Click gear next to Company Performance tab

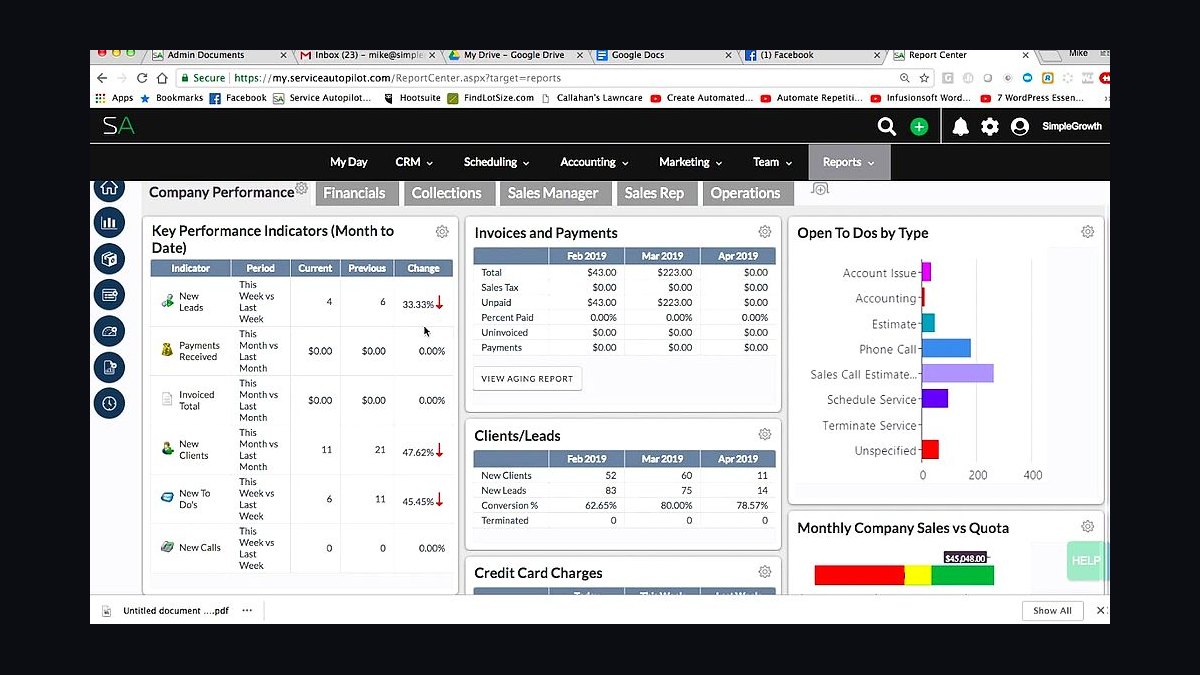coord(301,188)
